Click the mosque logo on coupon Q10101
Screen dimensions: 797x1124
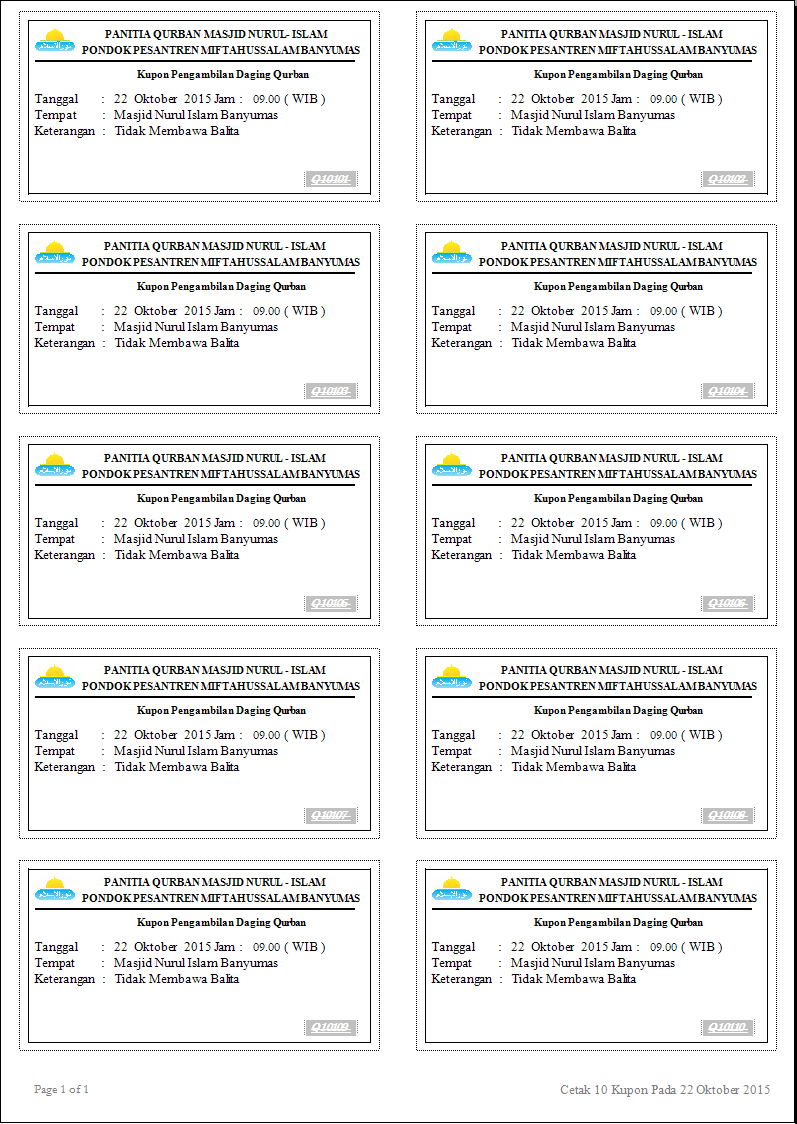click(54, 39)
